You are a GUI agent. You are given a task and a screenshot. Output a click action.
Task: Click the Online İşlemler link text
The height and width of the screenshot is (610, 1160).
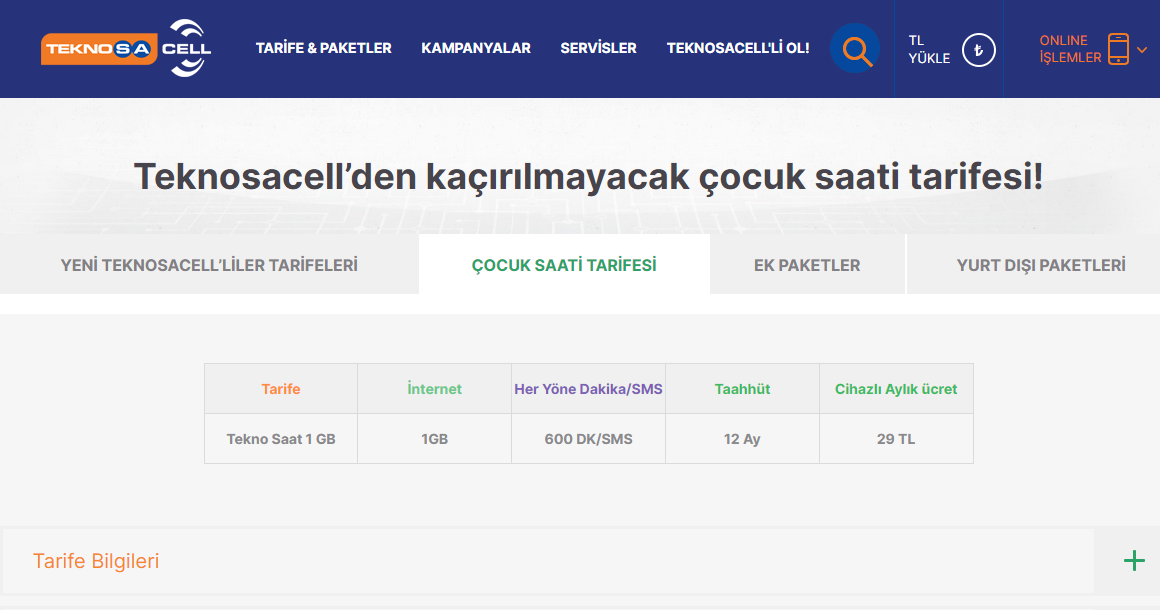point(1070,49)
